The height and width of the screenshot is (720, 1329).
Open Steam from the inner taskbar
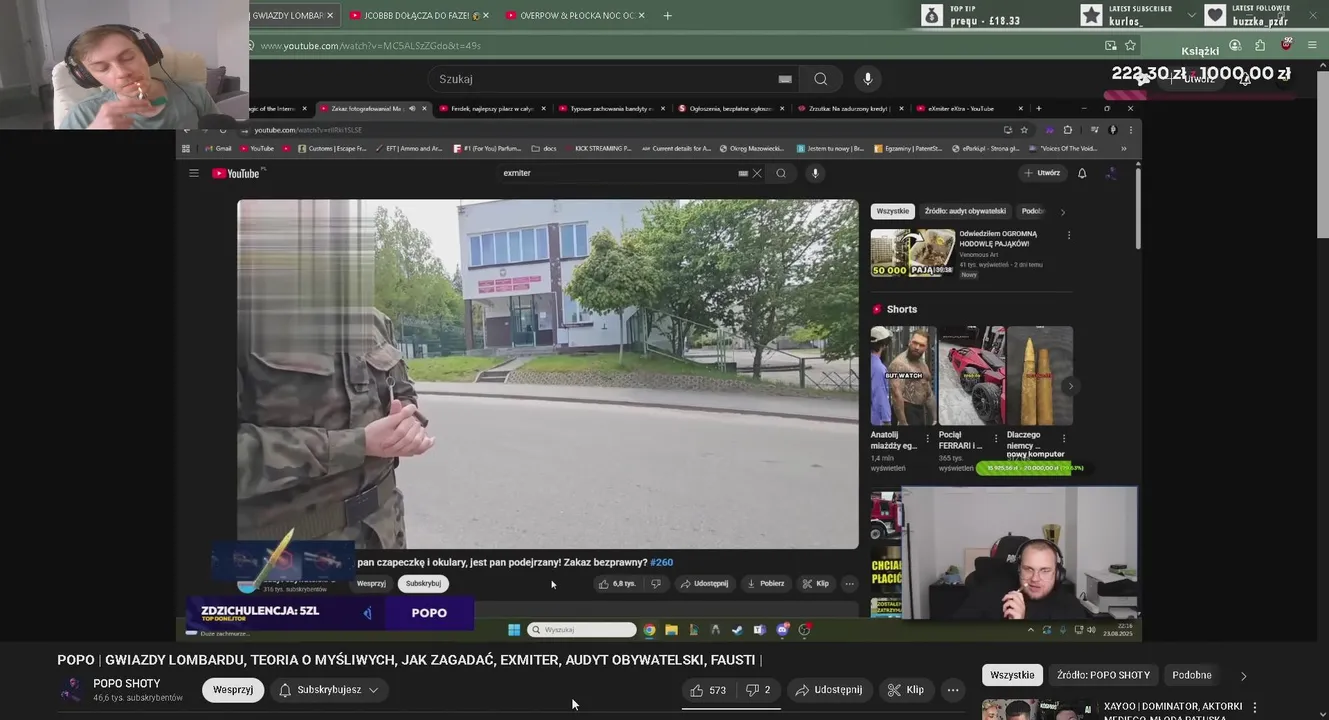(x=737, y=630)
